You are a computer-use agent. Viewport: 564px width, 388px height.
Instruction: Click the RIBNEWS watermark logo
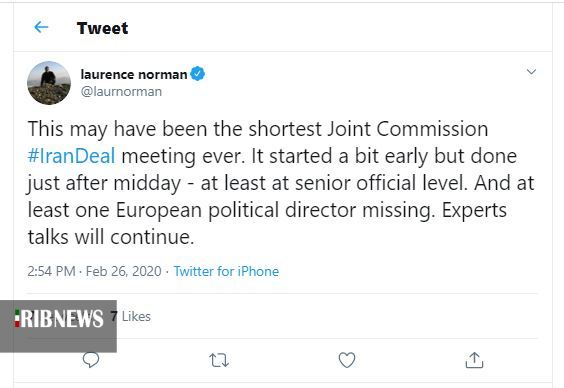(x=58, y=326)
